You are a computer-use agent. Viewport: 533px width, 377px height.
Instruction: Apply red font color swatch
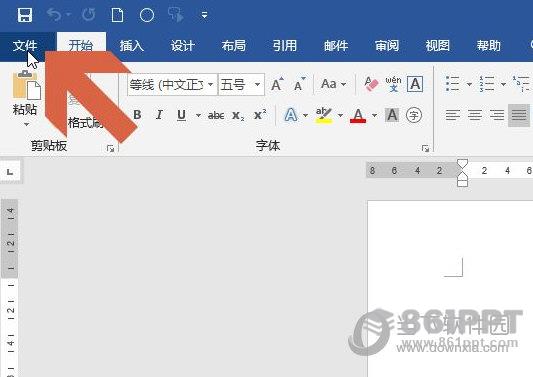tap(358, 115)
